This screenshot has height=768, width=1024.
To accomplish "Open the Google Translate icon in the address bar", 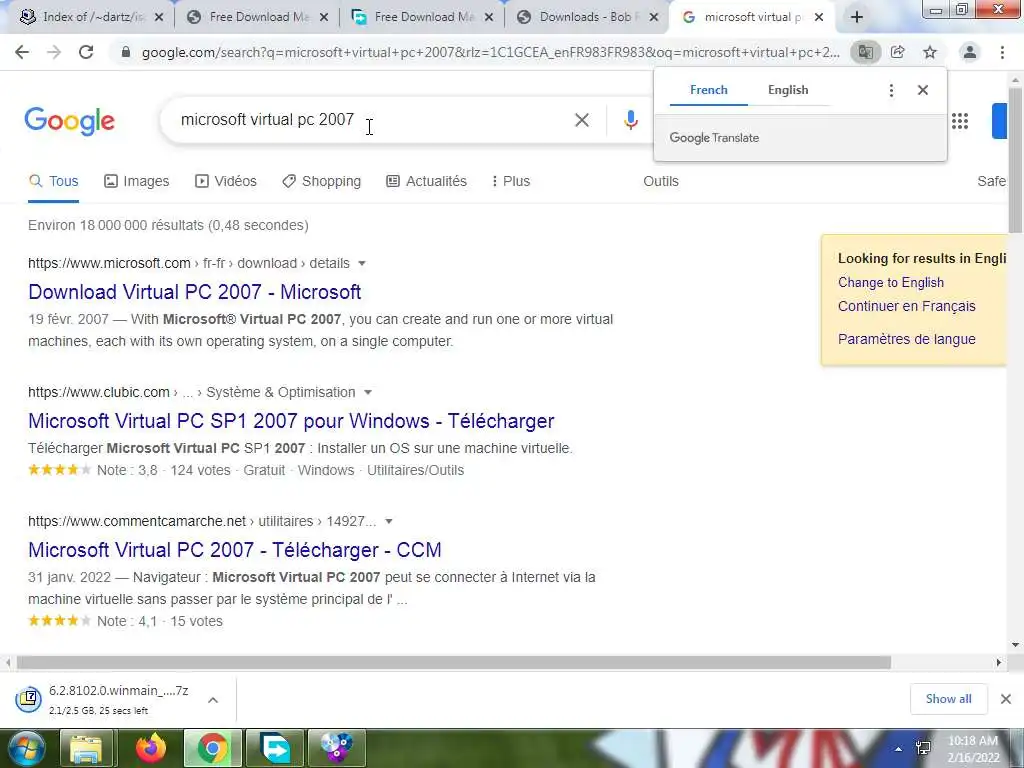I will point(865,52).
